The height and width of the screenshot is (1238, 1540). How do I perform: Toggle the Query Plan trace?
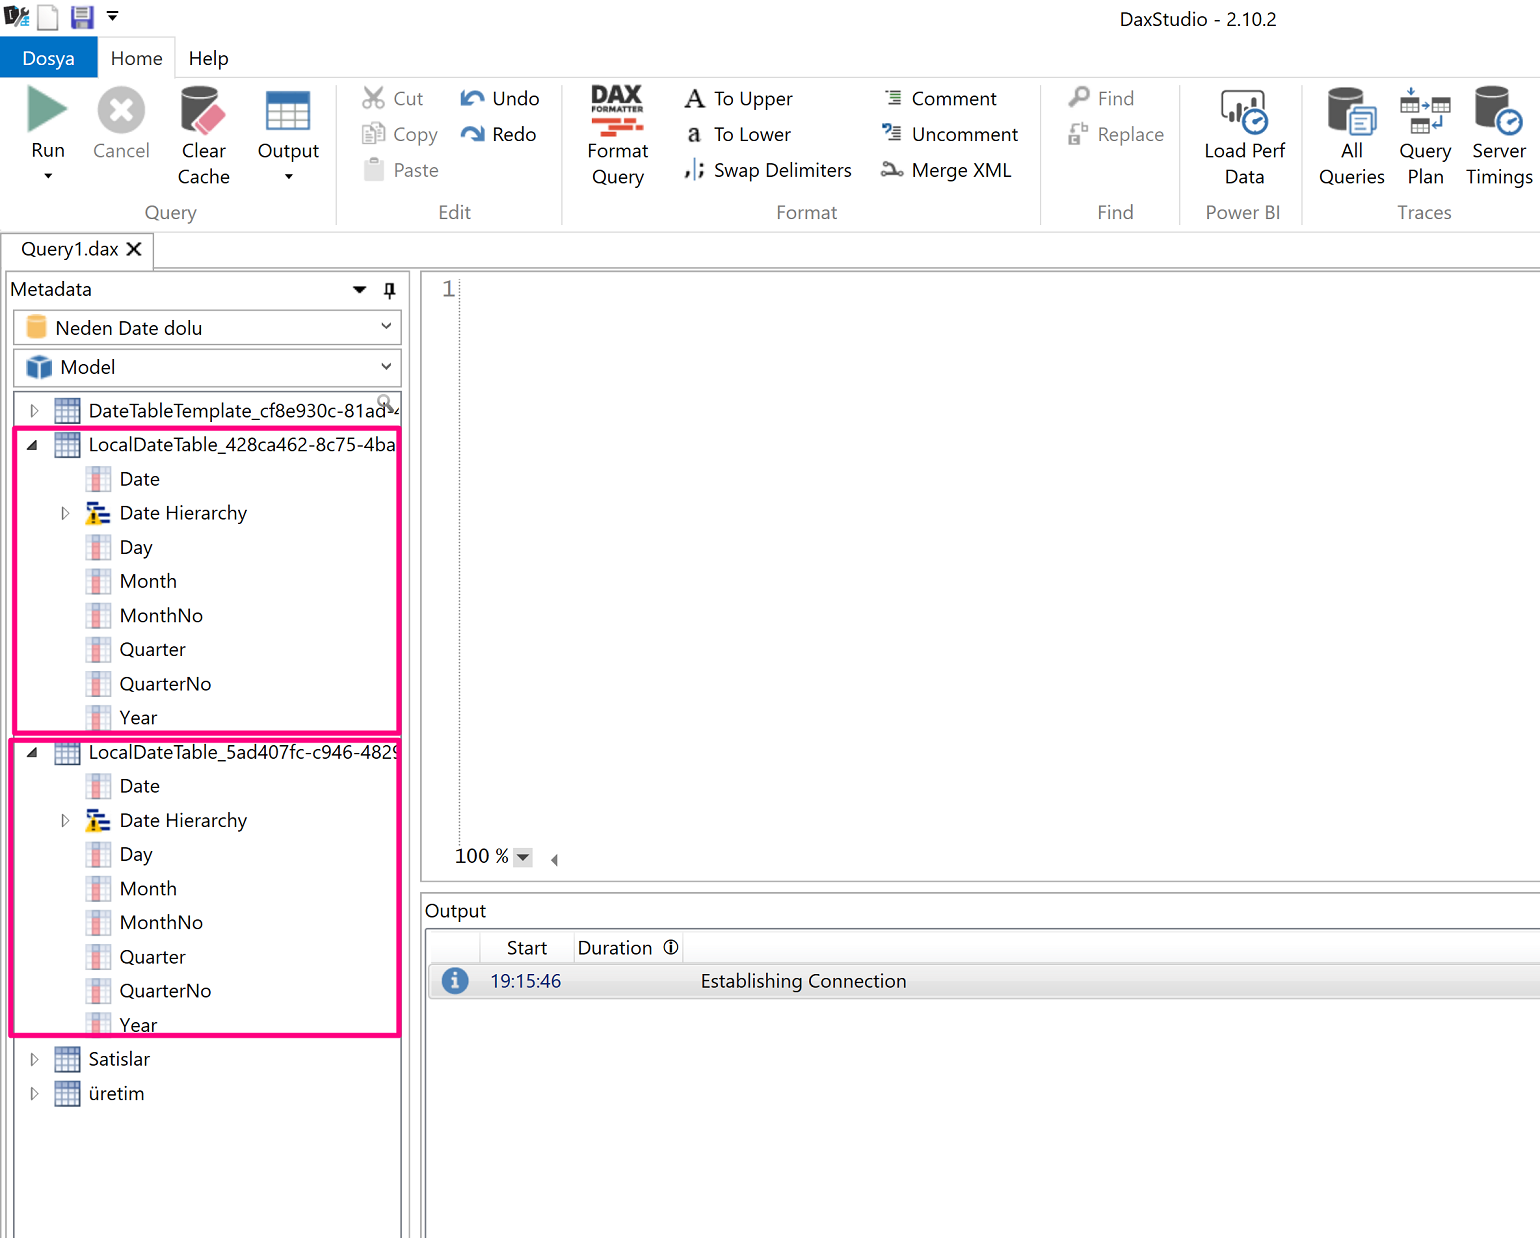tap(1425, 135)
